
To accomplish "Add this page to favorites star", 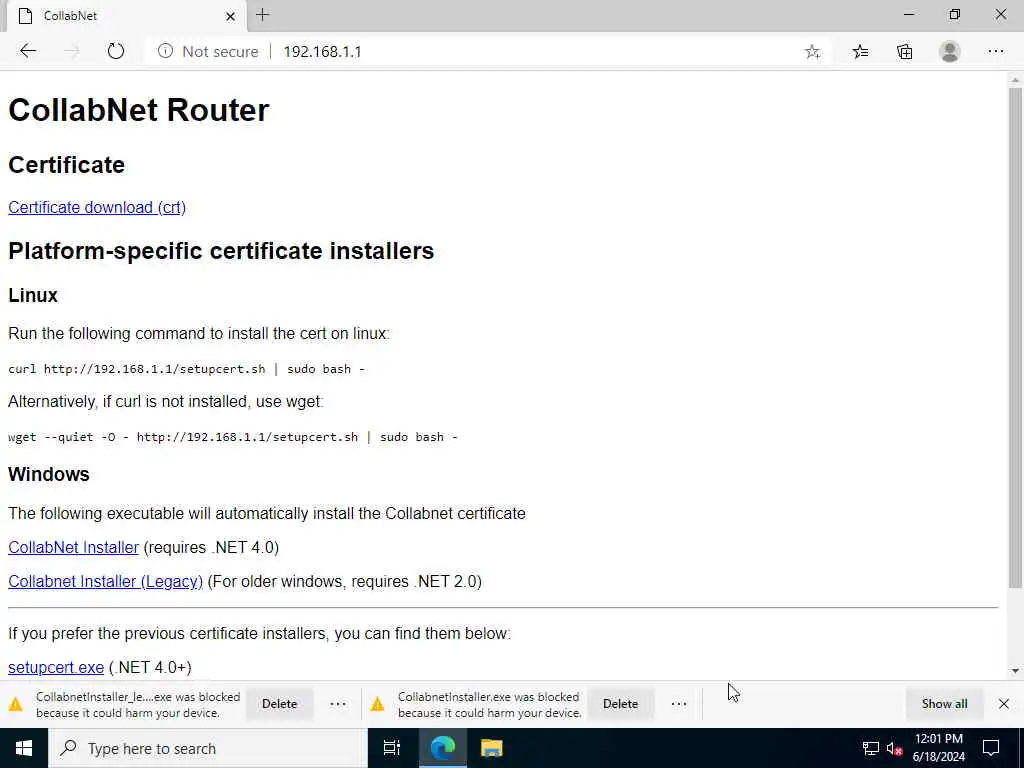I will click(812, 52).
